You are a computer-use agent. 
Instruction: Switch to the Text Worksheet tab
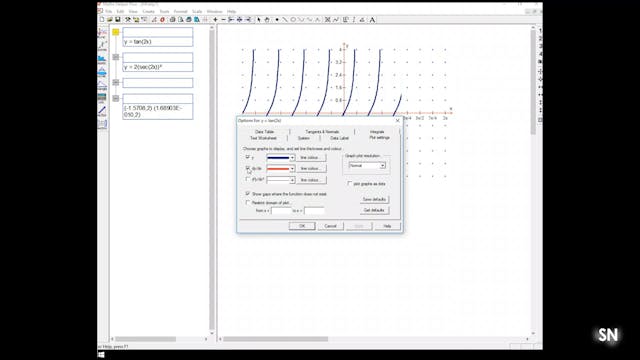[263, 138]
